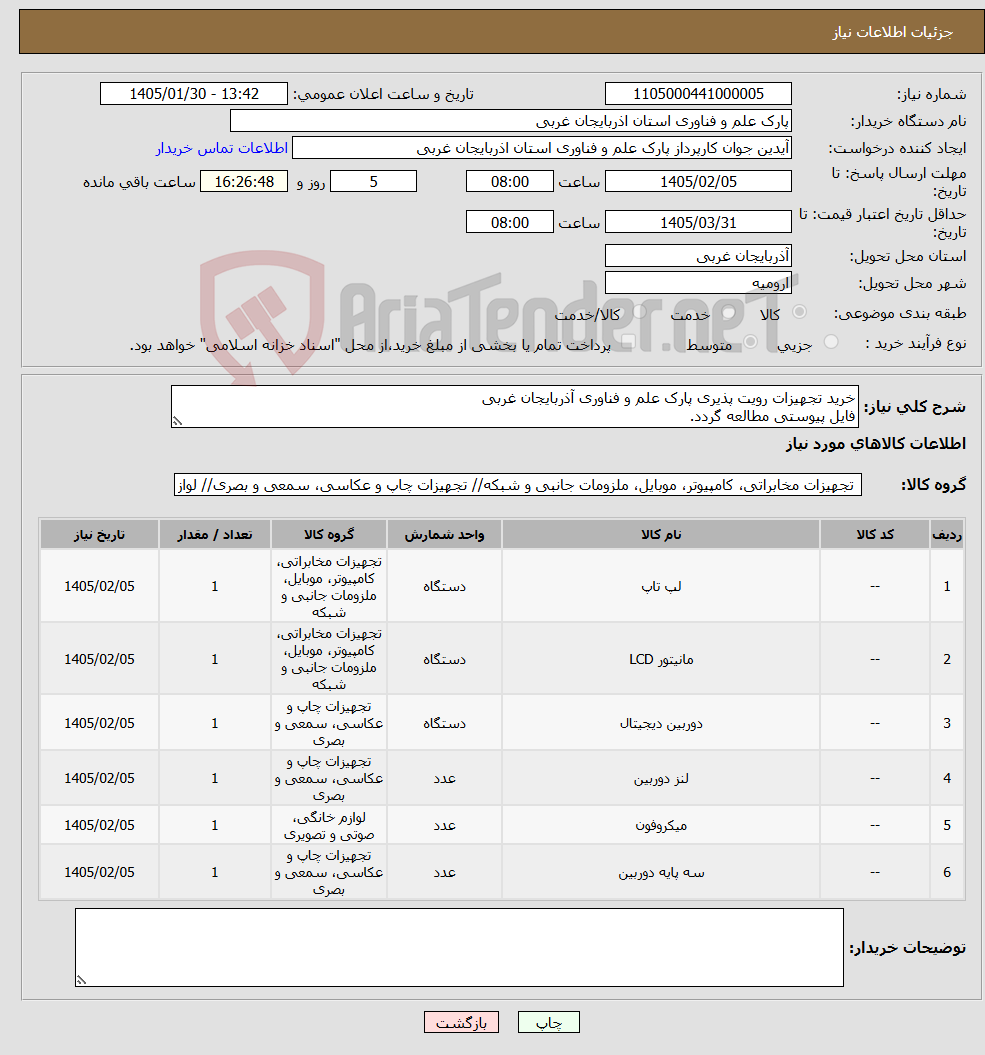Click the چاپ (print) button
985x1055 pixels.
coord(548,1023)
